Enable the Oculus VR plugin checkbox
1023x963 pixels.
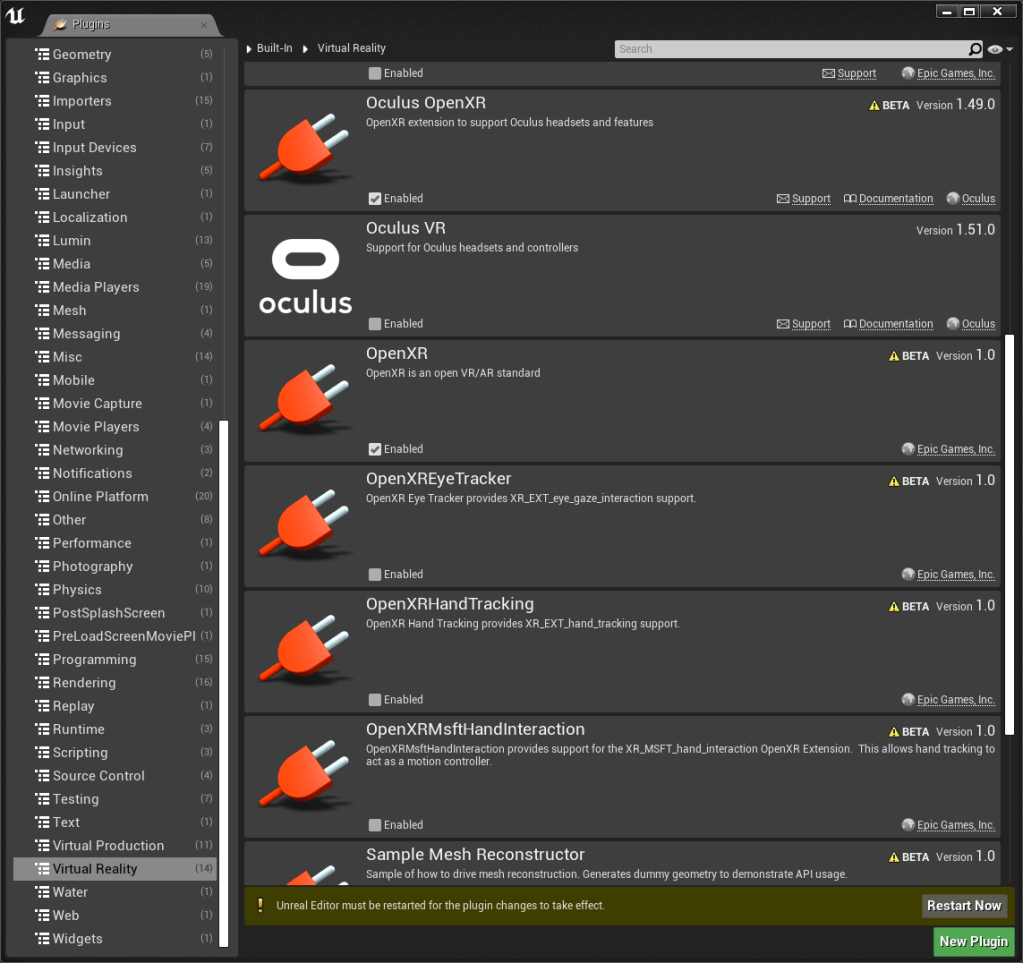pos(375,324)
